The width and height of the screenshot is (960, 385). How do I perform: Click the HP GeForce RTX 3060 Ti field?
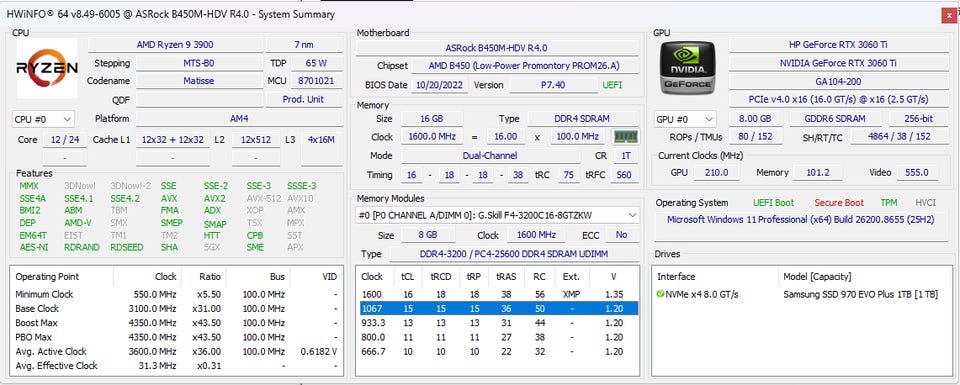[x=838, y=45]
